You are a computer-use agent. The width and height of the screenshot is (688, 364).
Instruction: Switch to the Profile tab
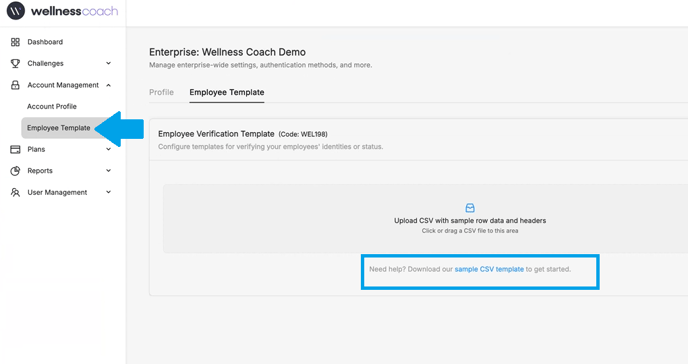(x=161, y=93)
